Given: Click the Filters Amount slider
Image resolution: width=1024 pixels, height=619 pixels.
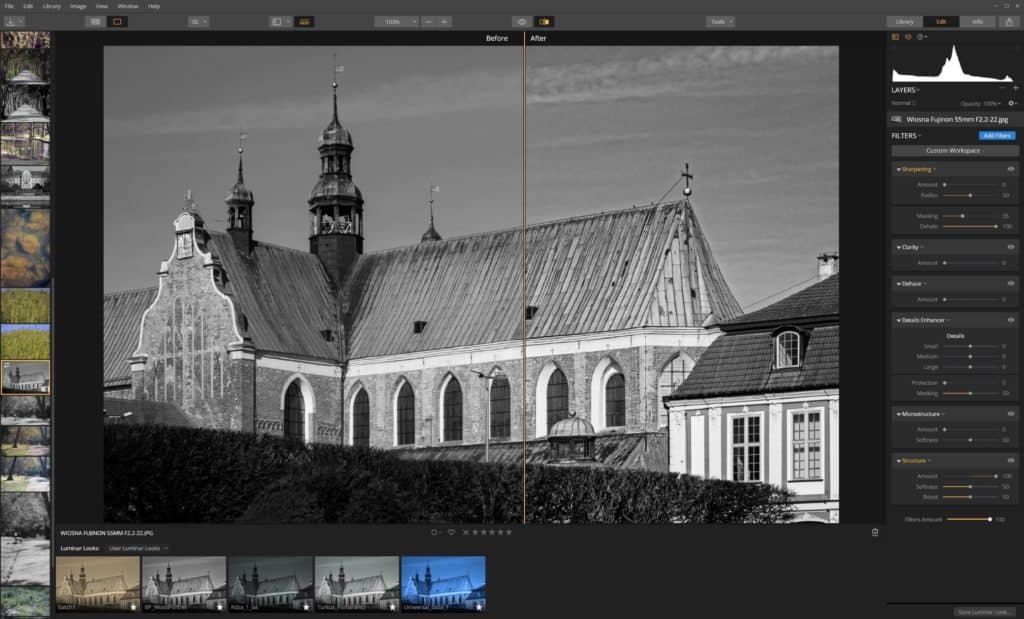Looking at the screenshot, I should click(x=968, y=519).
